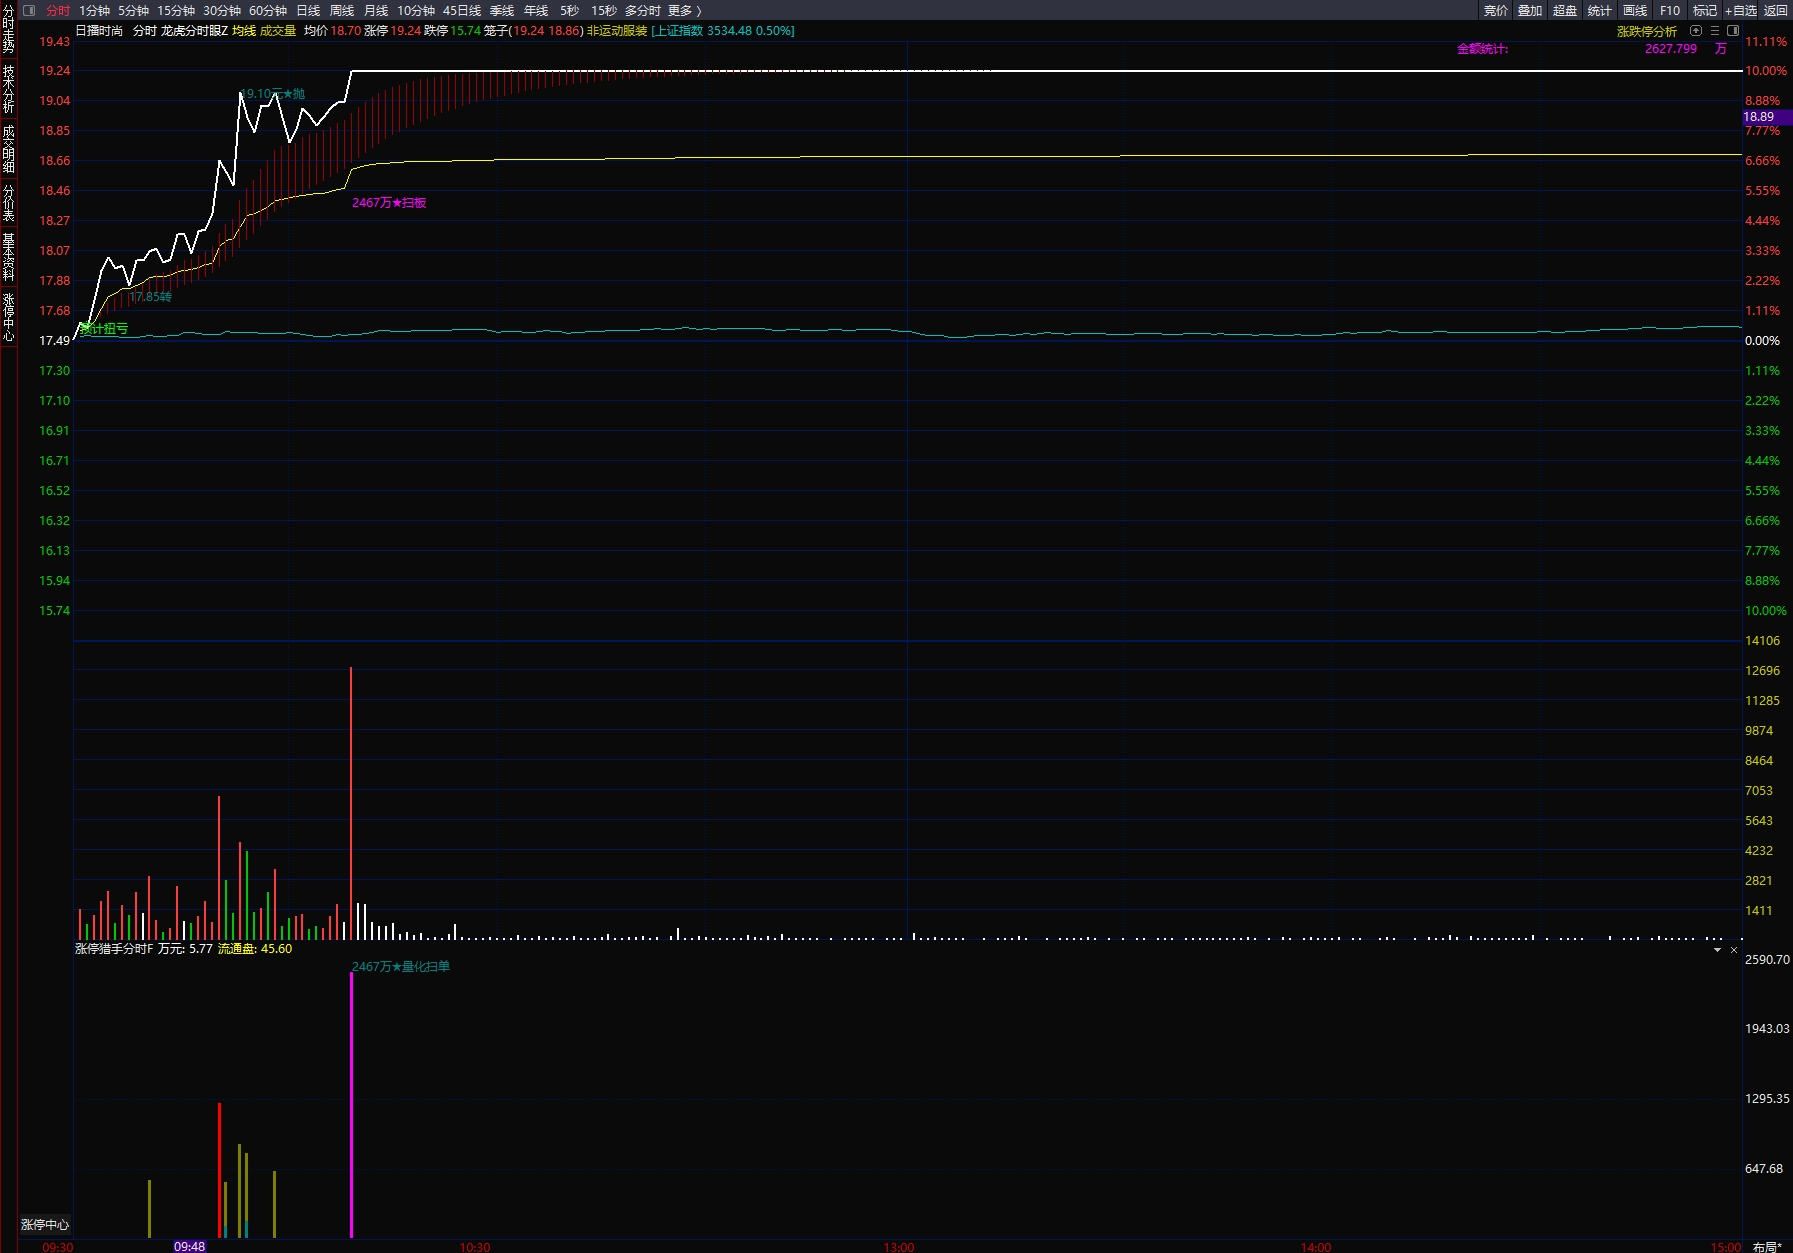Close the 涨停猎手 indicator sub-panel
Image resolution: width=1793 pixels, height=1253 pixels.
click(1734, 950)
